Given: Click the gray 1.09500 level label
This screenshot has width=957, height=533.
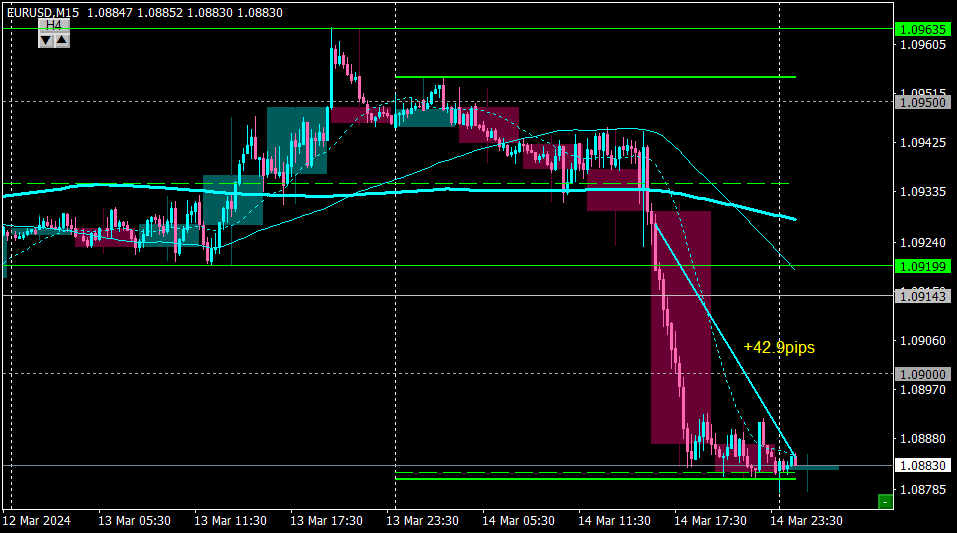Looking at the screenshot, I should [x=923, y=103].
